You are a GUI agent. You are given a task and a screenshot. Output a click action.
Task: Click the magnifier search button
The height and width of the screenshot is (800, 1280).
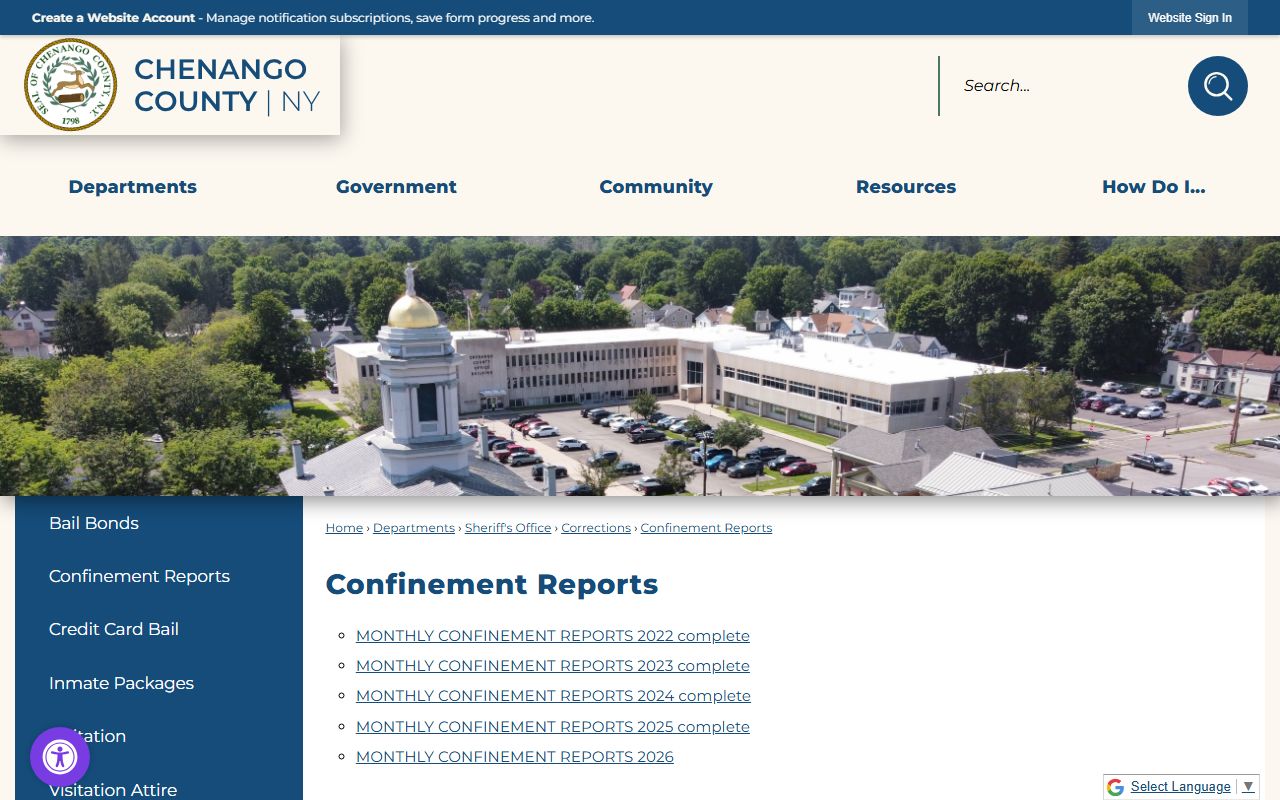click(1217, 86)
